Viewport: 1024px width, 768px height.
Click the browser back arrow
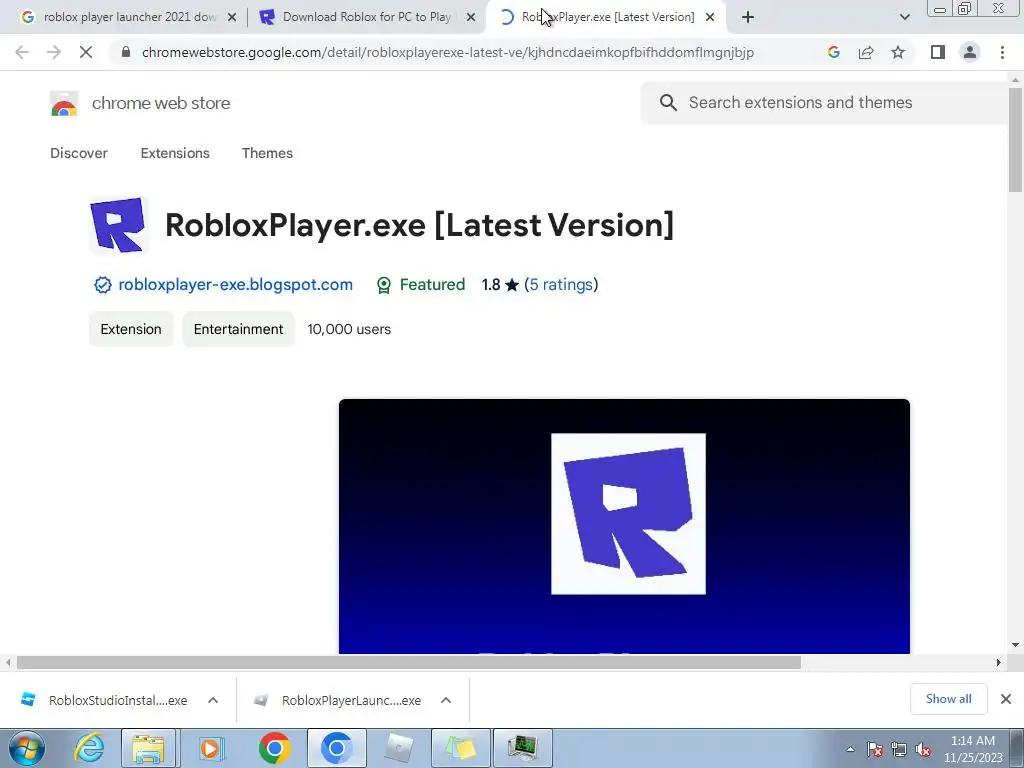coord(22,52)
